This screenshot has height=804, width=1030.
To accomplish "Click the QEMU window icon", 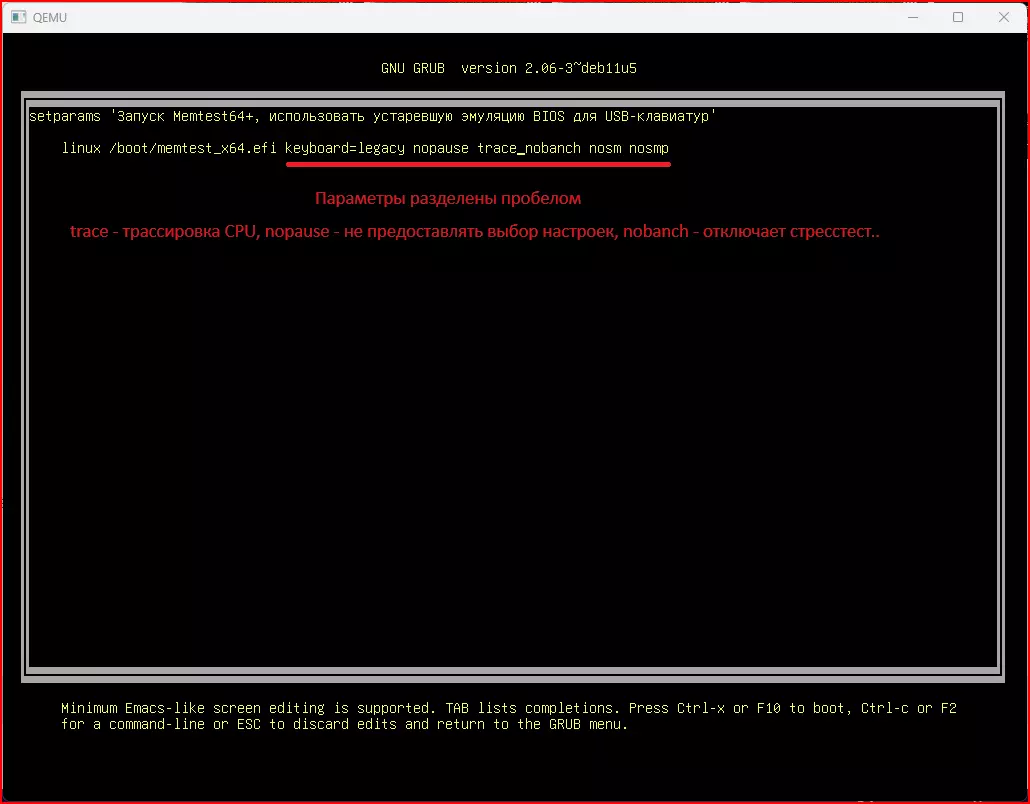I will (x=18, y=17).
